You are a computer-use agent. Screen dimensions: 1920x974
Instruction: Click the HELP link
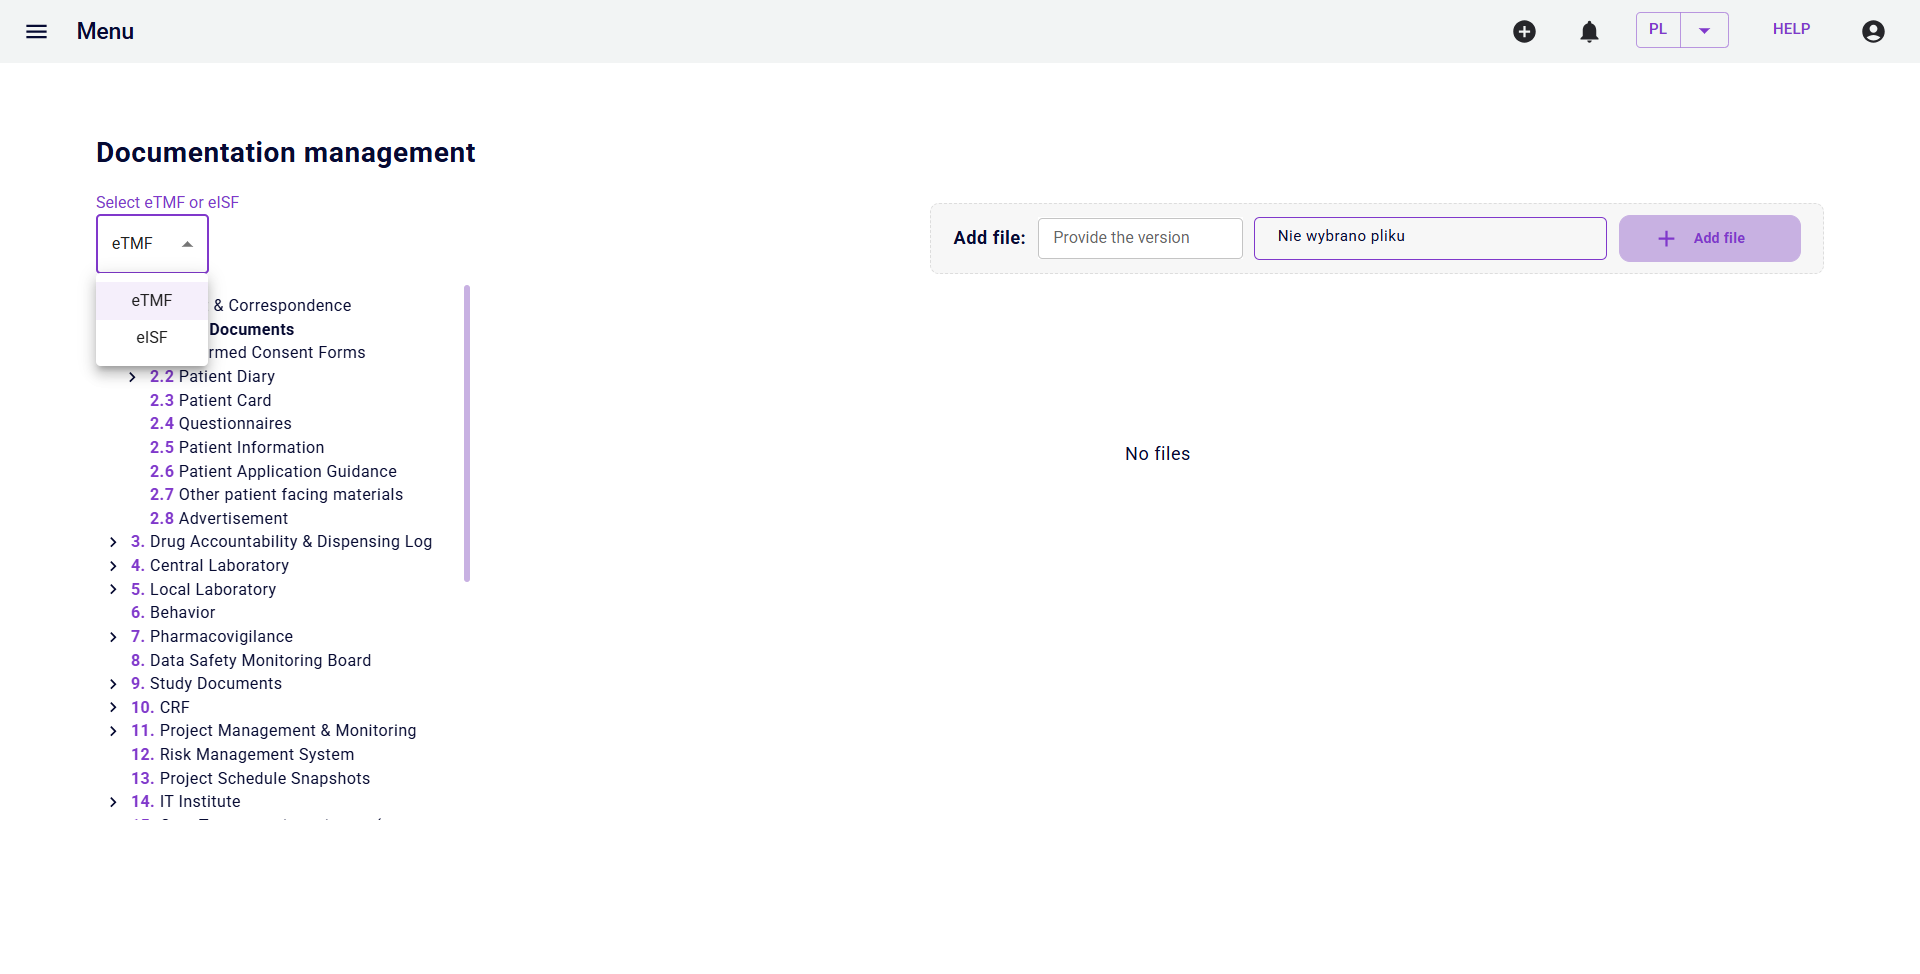1791,29
